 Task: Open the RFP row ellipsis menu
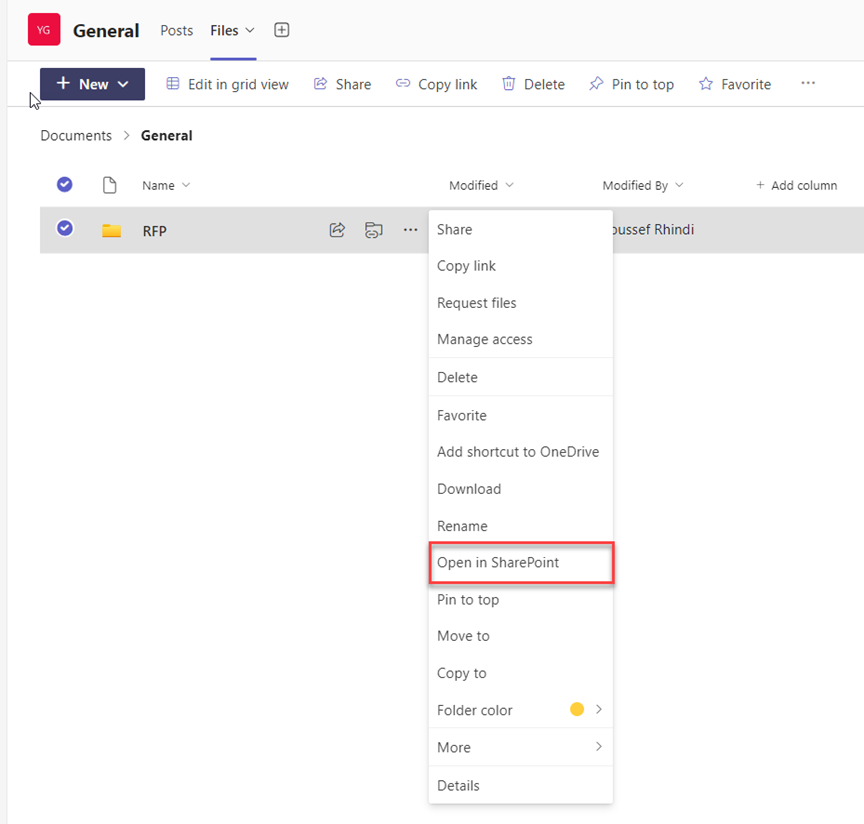pyautogui.click(x=410, y=230)
